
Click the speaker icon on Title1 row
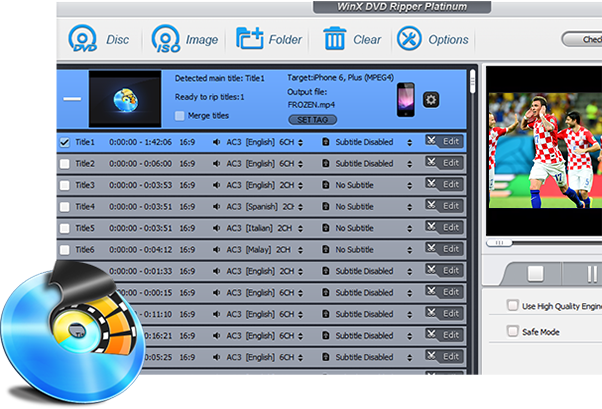217,142
